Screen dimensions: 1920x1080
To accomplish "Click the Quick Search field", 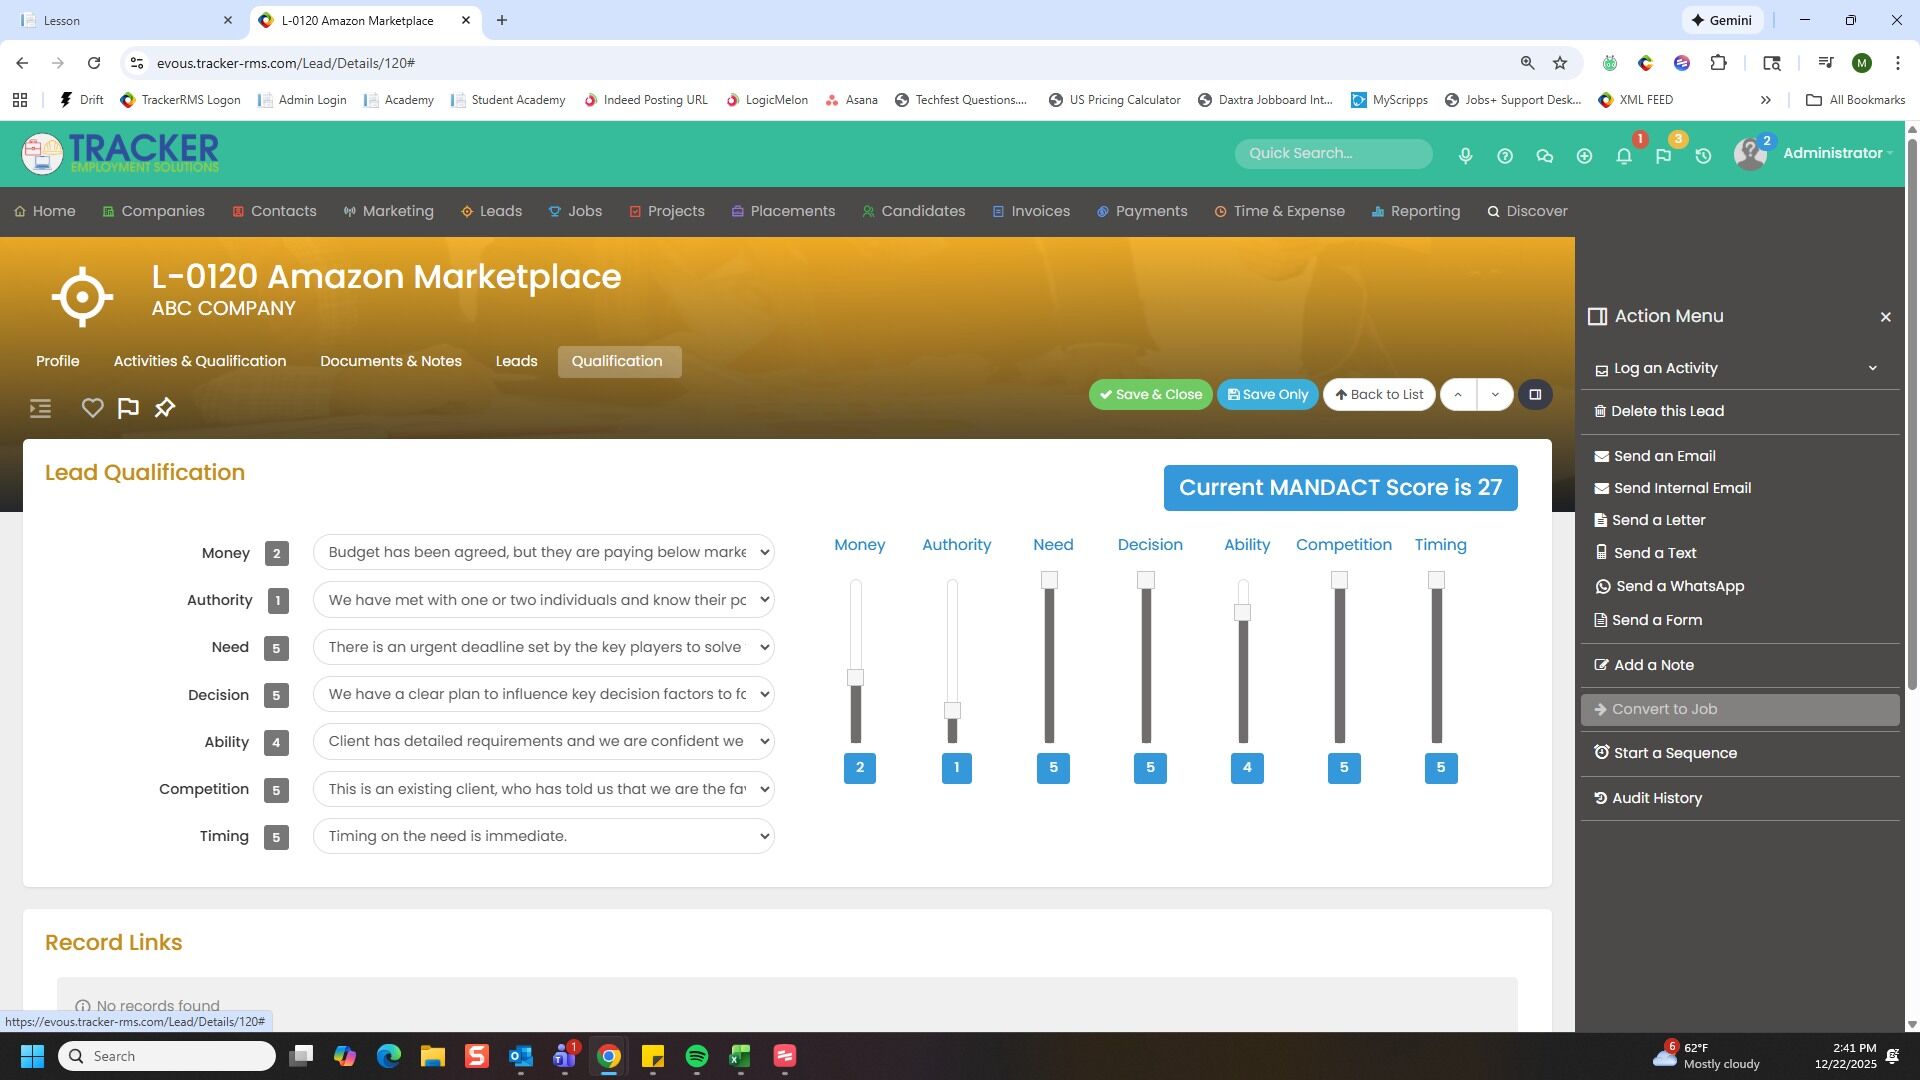I will [x=1332, y=153].
